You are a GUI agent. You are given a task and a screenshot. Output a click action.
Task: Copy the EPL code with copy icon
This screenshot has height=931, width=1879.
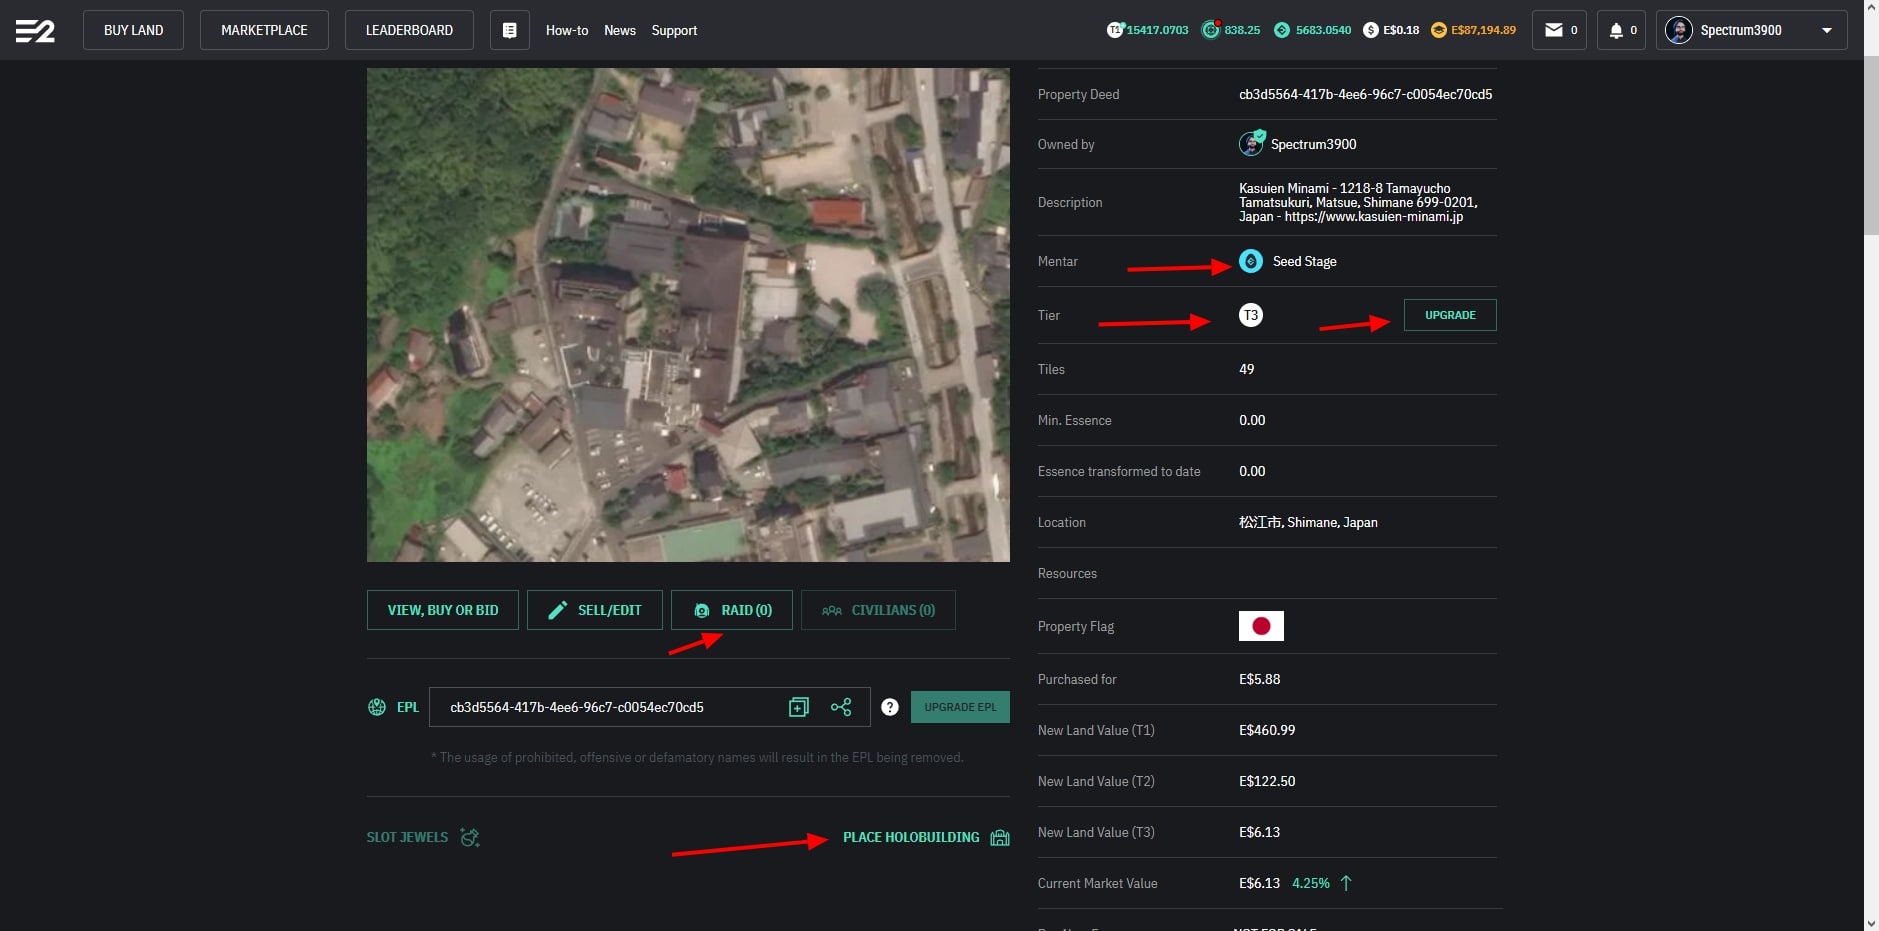tap(798, 707)
